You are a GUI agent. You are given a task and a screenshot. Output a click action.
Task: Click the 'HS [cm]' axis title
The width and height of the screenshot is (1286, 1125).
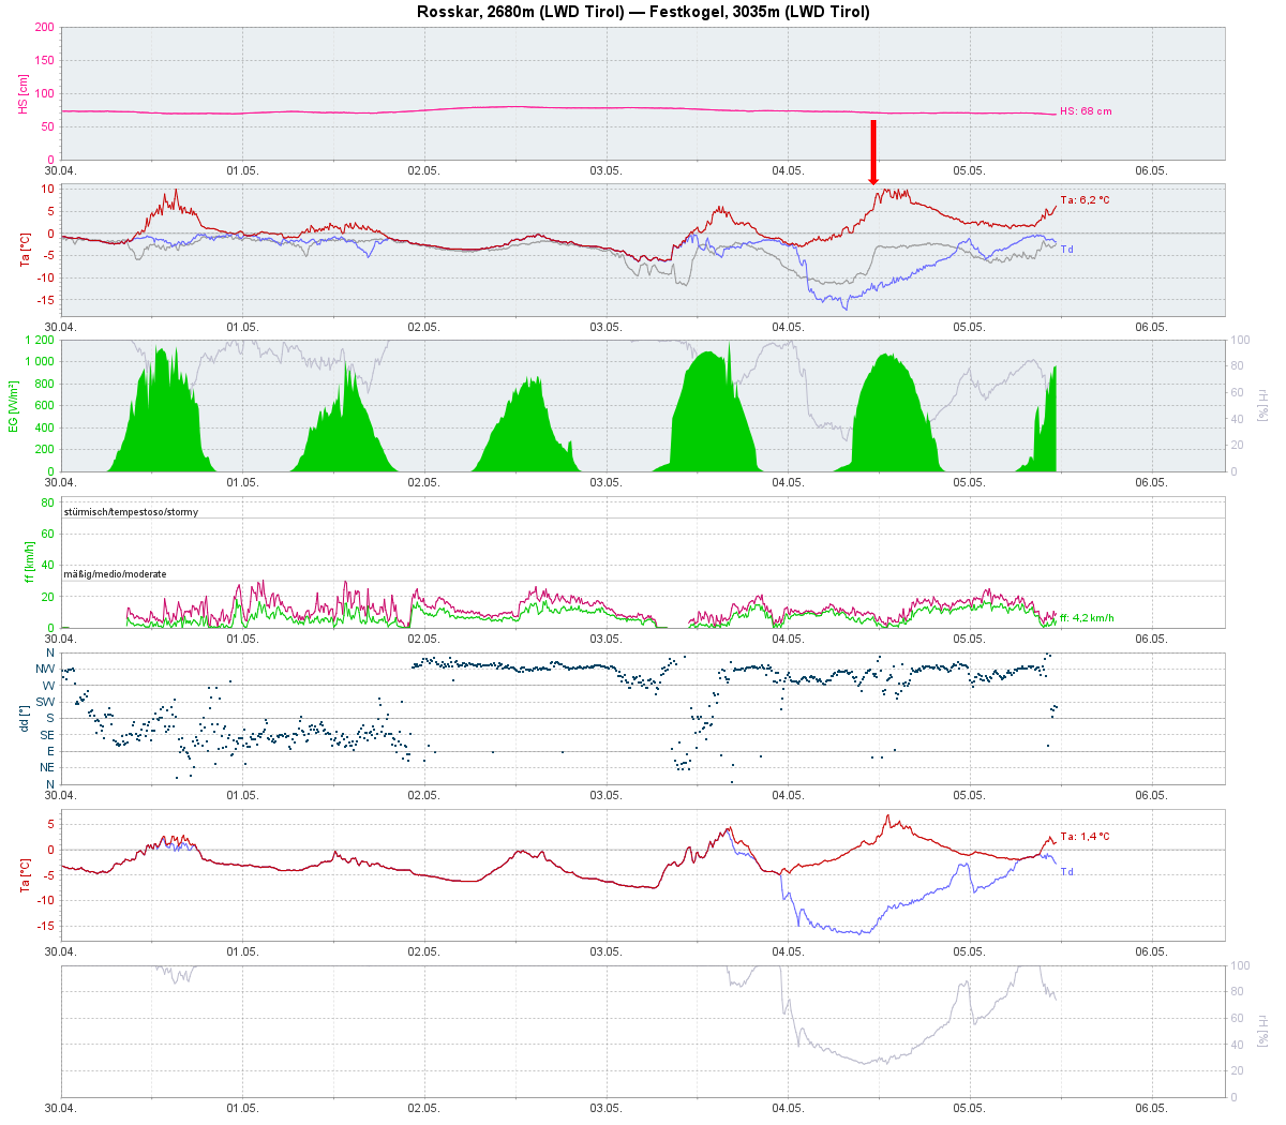pyautogui.click(x=23, y=93)
